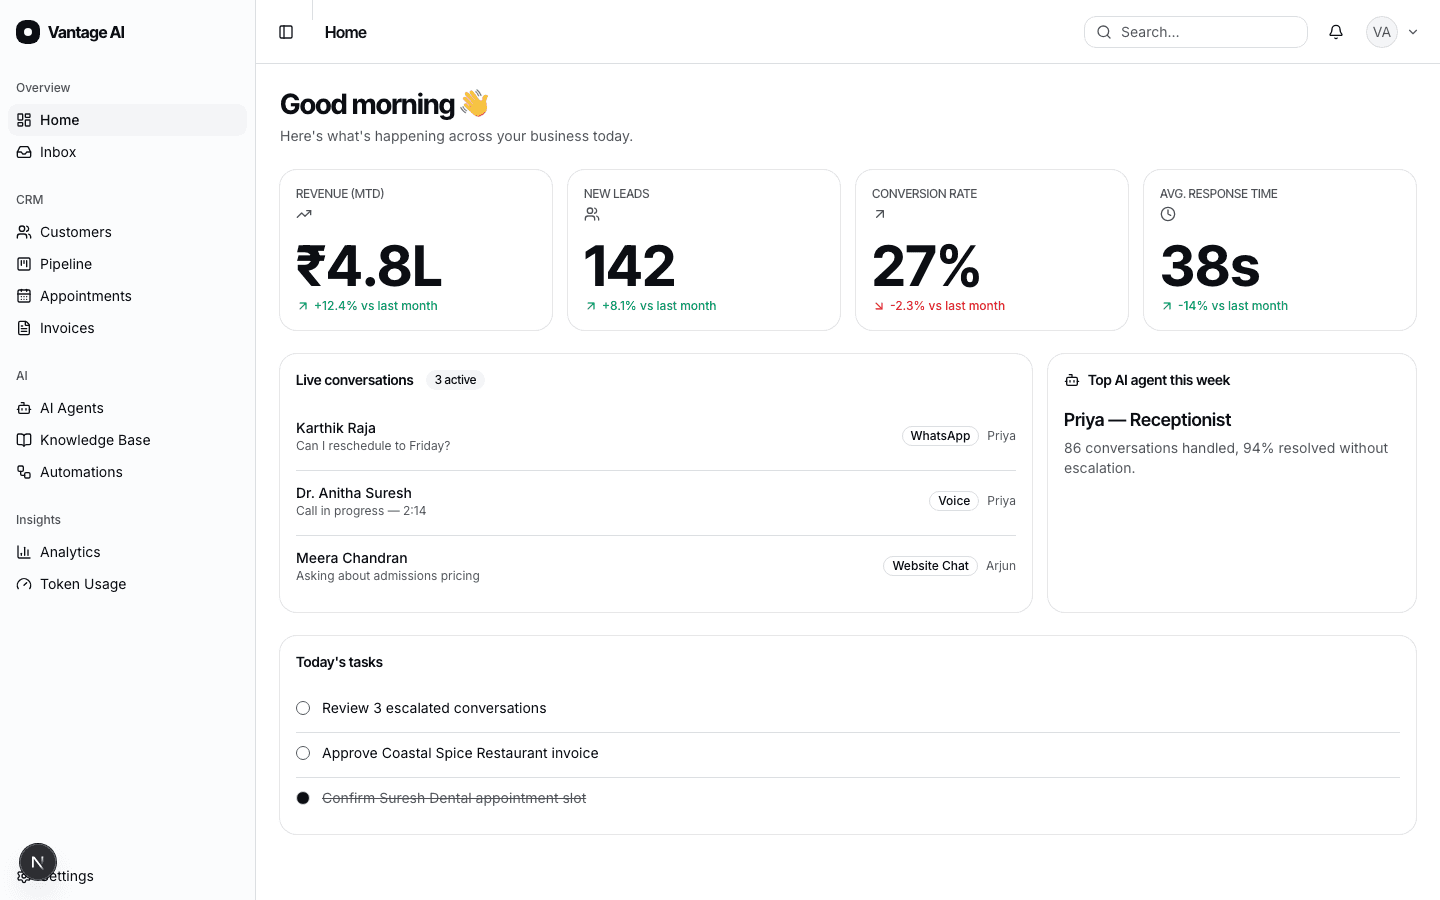1440x900 pixels.
Task: Open the VA user avatar
Action: click(1382, 32)
